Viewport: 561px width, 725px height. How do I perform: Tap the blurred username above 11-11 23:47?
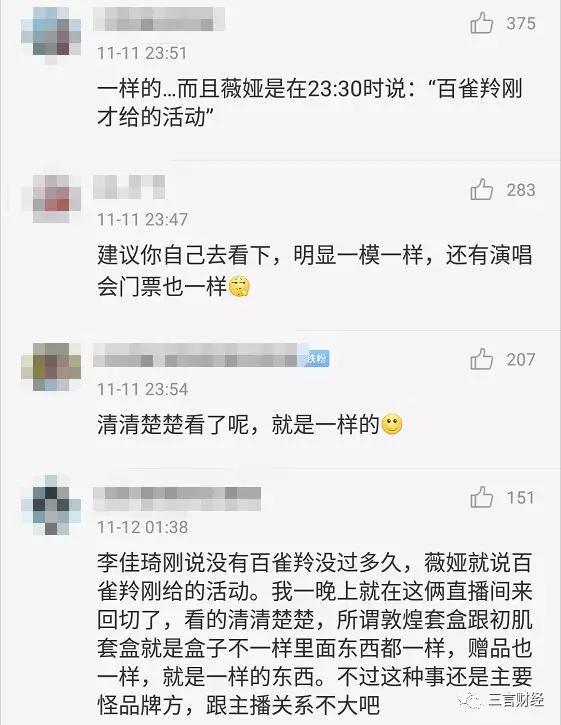point(129,187)
